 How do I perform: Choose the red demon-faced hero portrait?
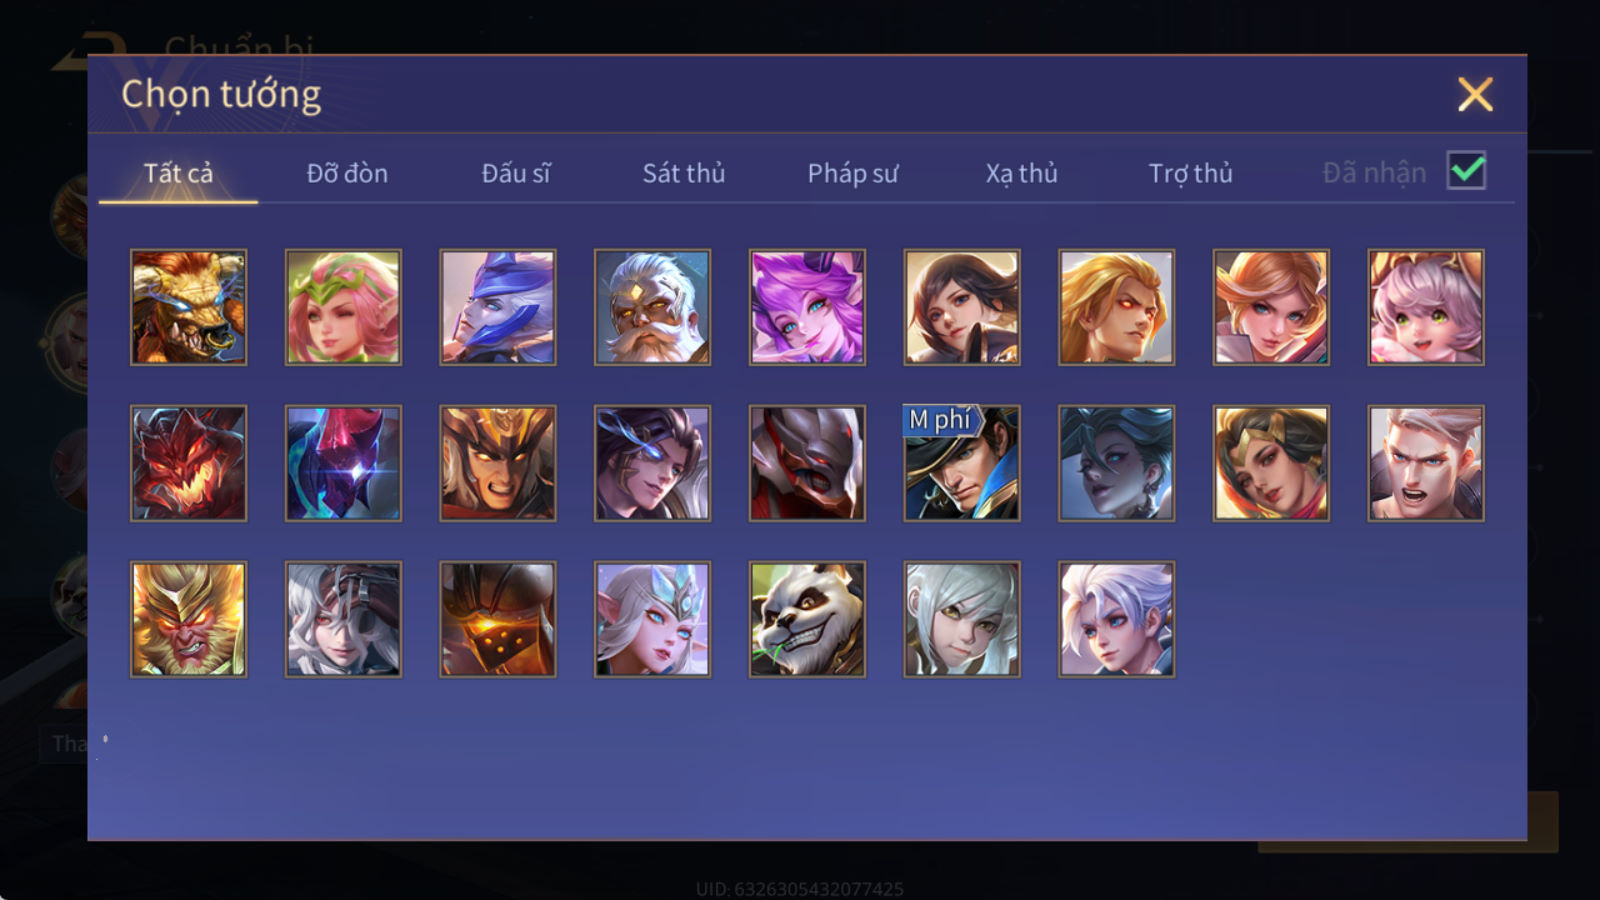pos(188,463)
